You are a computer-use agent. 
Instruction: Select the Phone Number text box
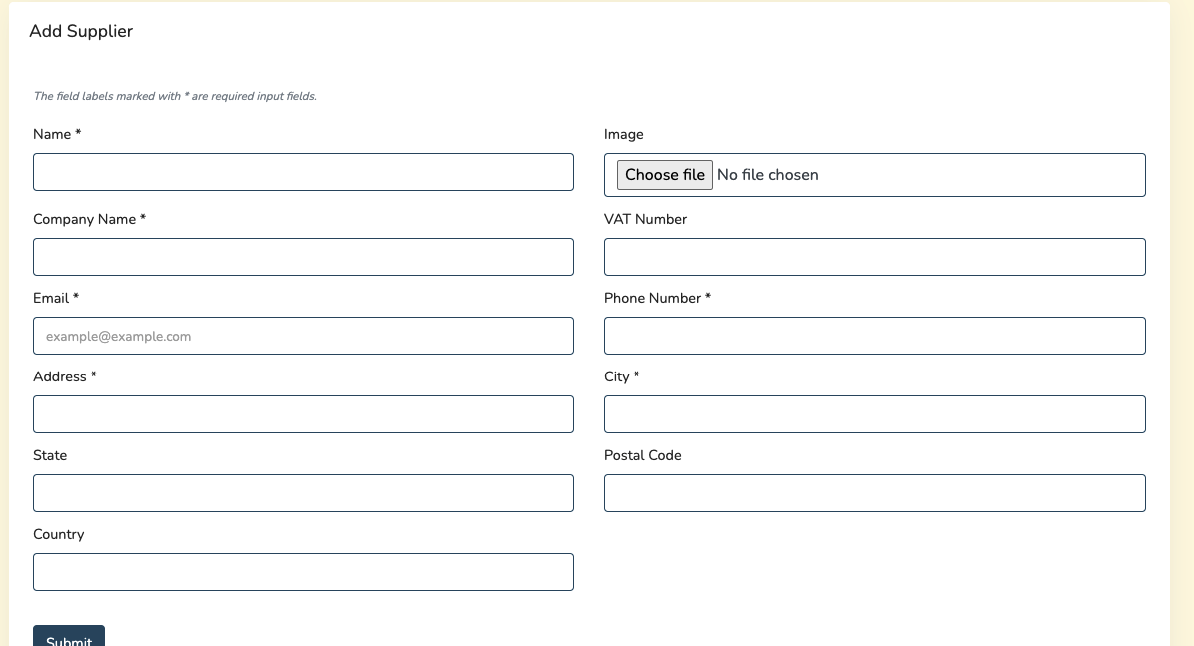874,336
